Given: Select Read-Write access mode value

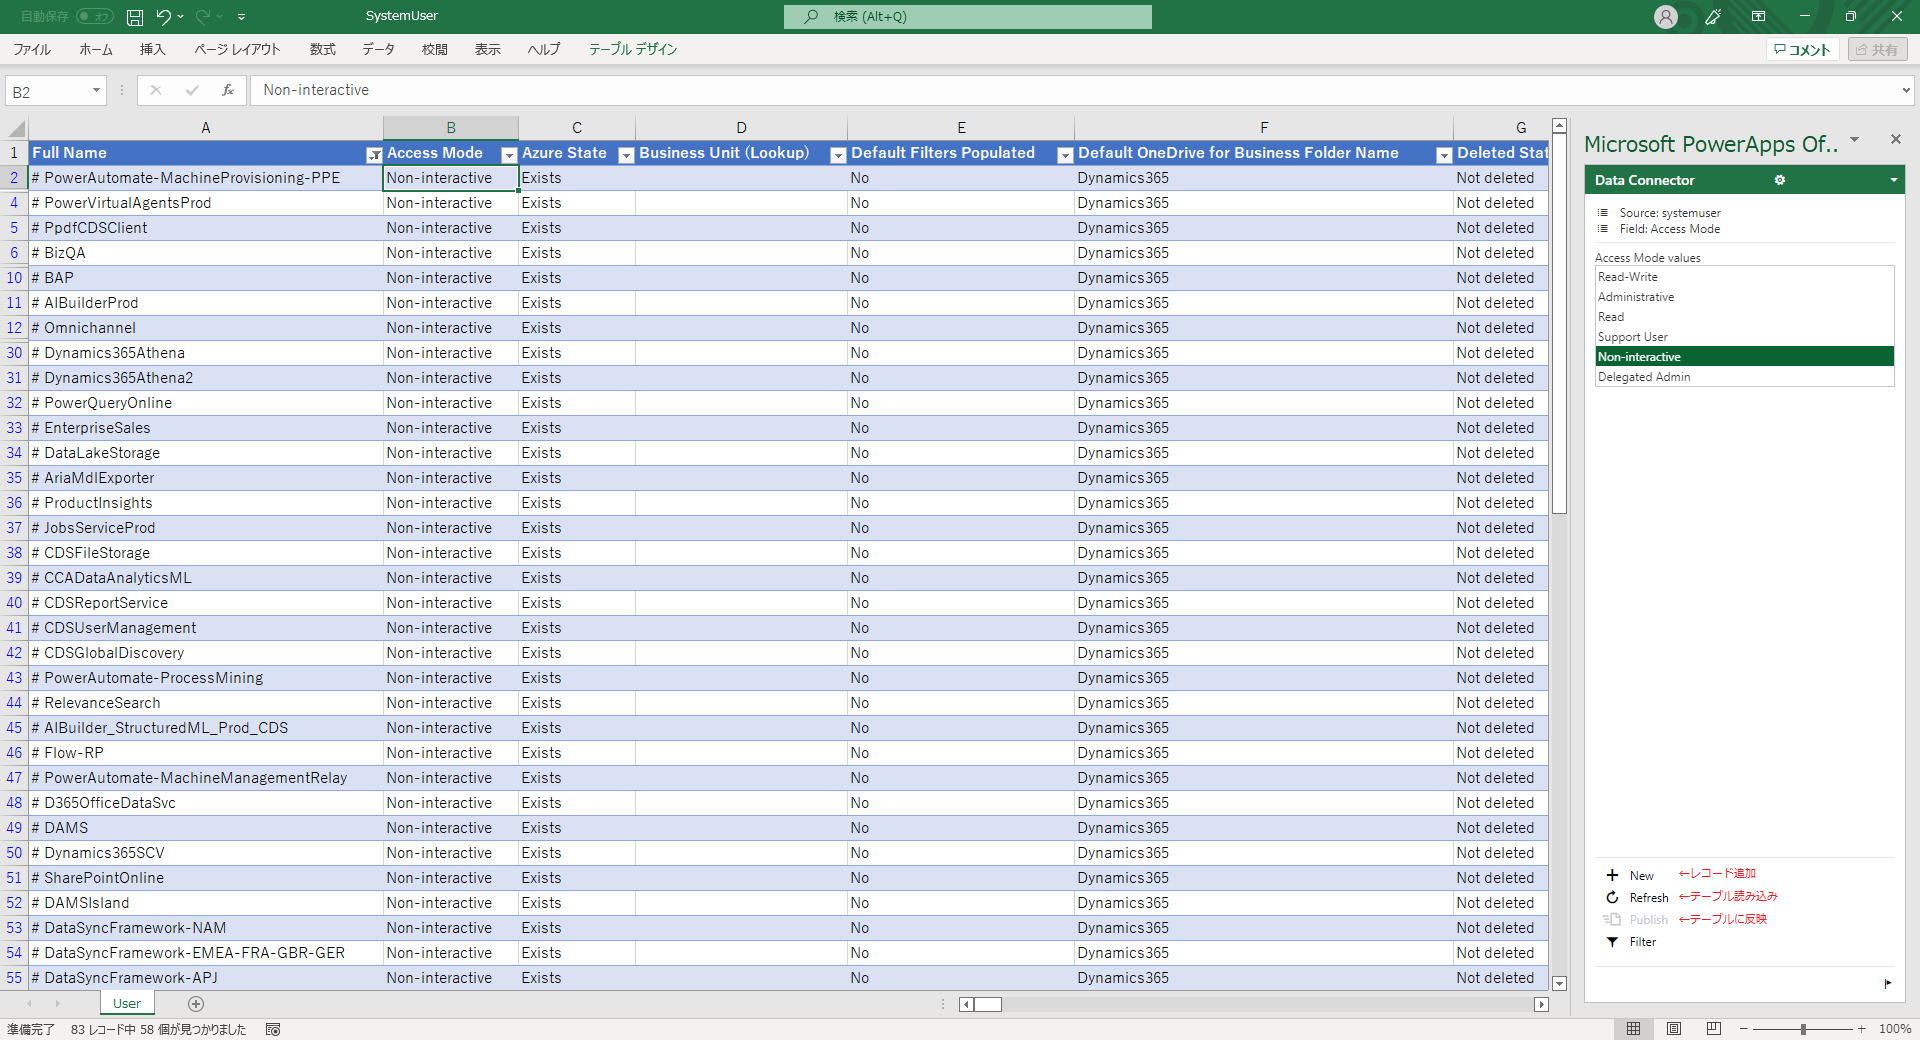Looking at the screenshot, I should [1744, 277].
